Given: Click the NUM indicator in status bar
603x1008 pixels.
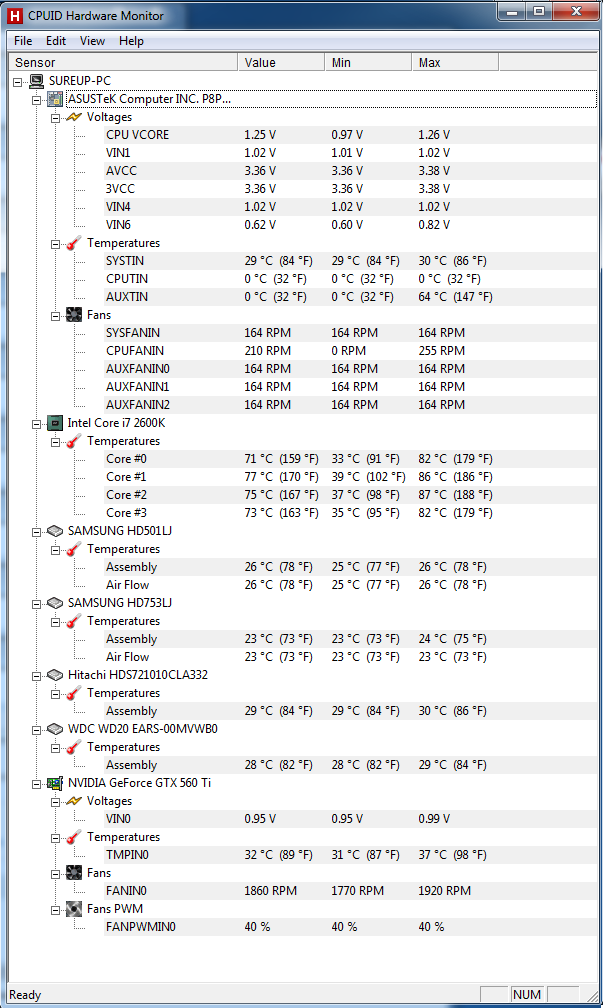Looking at the screenshot, I should [x=526, y=994].
